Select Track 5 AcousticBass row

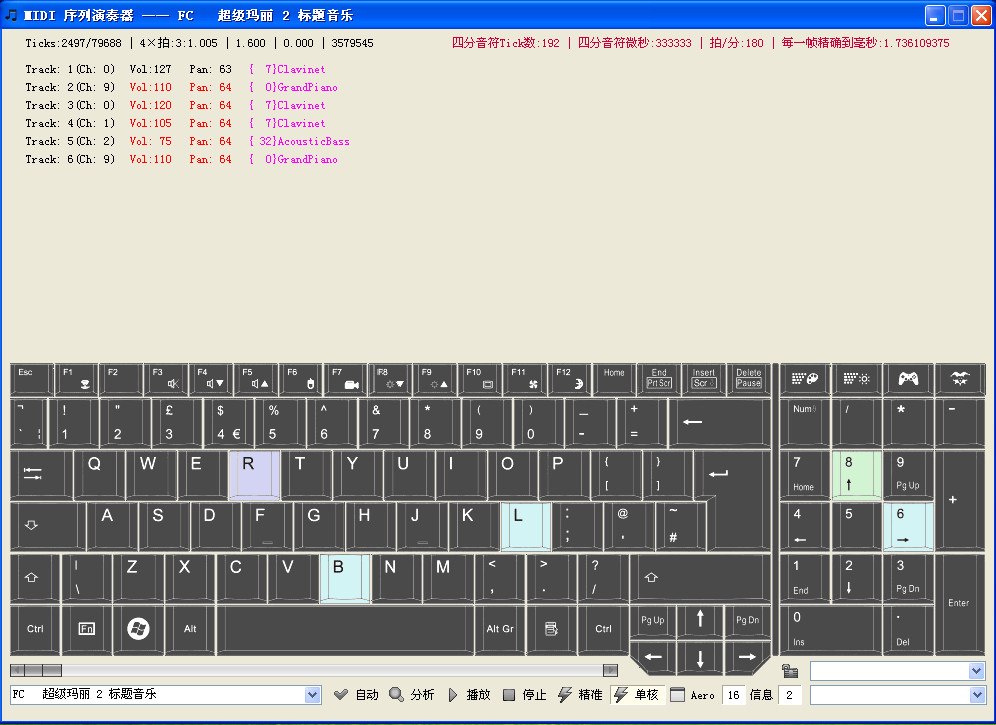click(x=187, y=141)
